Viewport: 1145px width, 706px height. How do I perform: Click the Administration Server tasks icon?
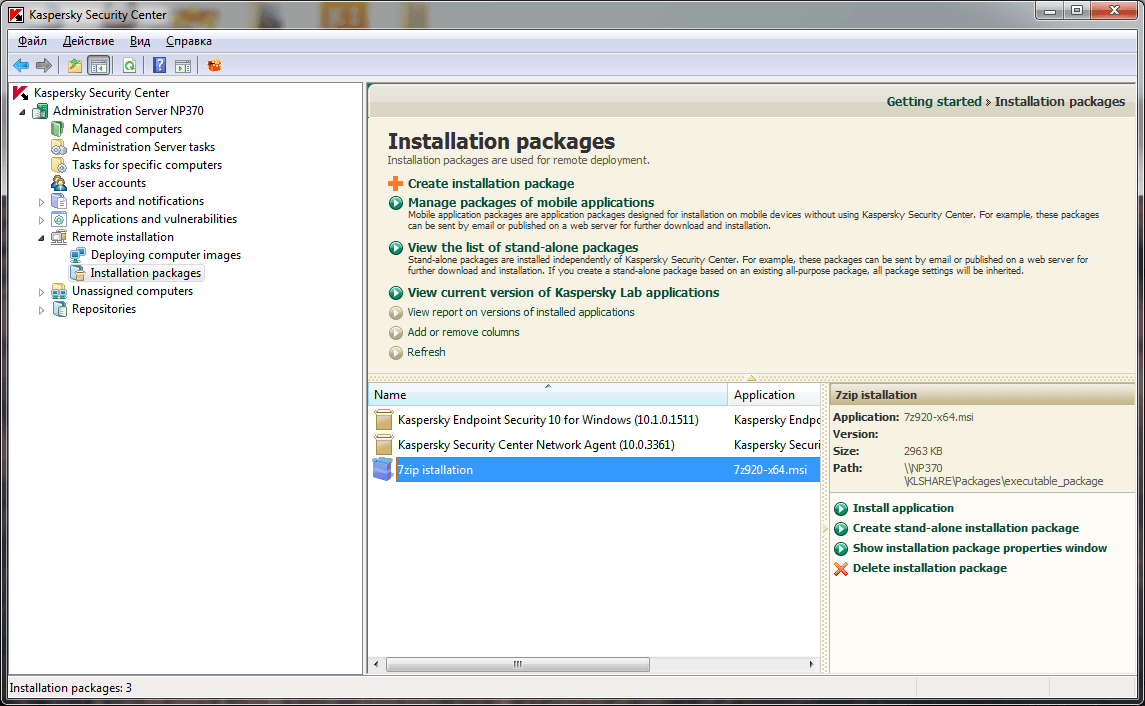58,147
